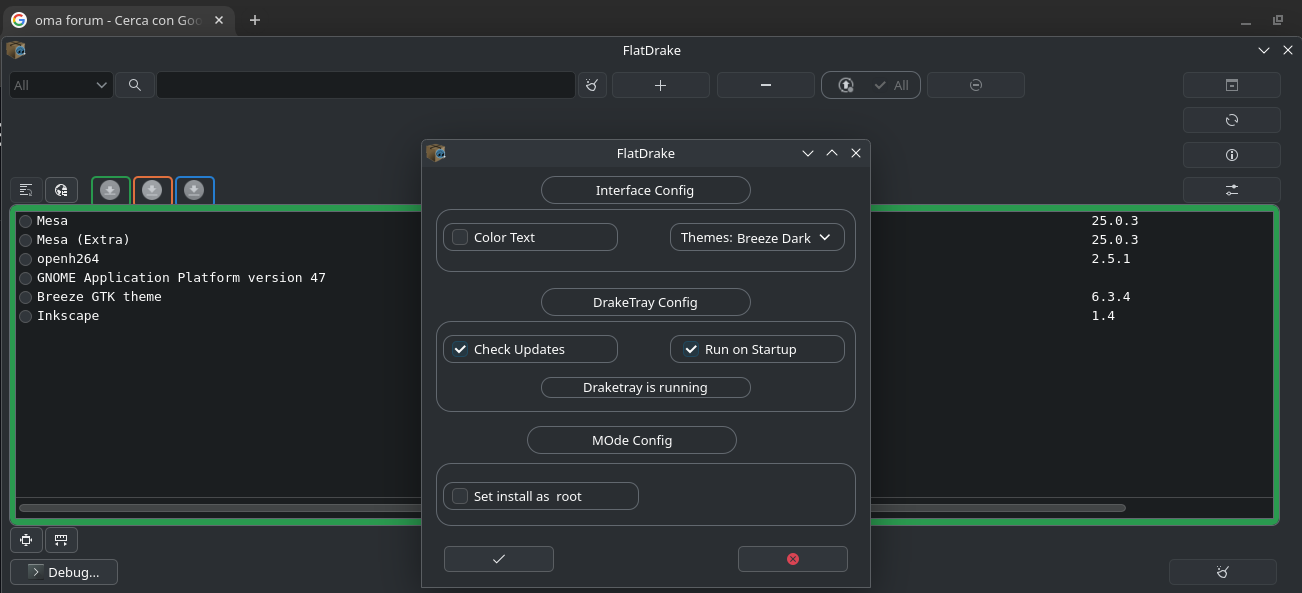This screenshot has width=1302, height=593.
Task: Click into the search text field
Action: click(x=366, y=85)
